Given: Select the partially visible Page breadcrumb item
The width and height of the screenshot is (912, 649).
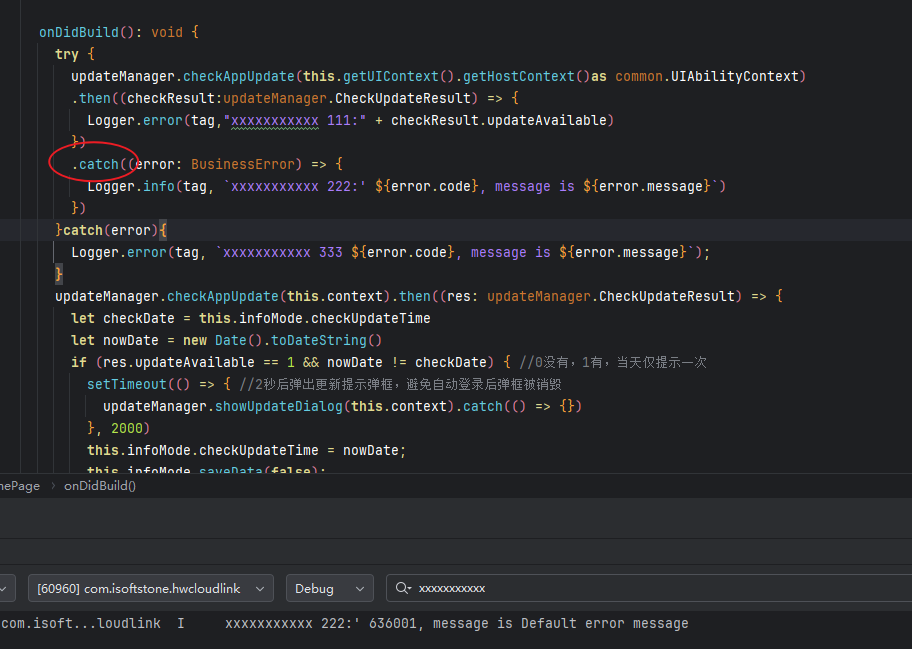Looking at the screenshot, I should point(20,485).
